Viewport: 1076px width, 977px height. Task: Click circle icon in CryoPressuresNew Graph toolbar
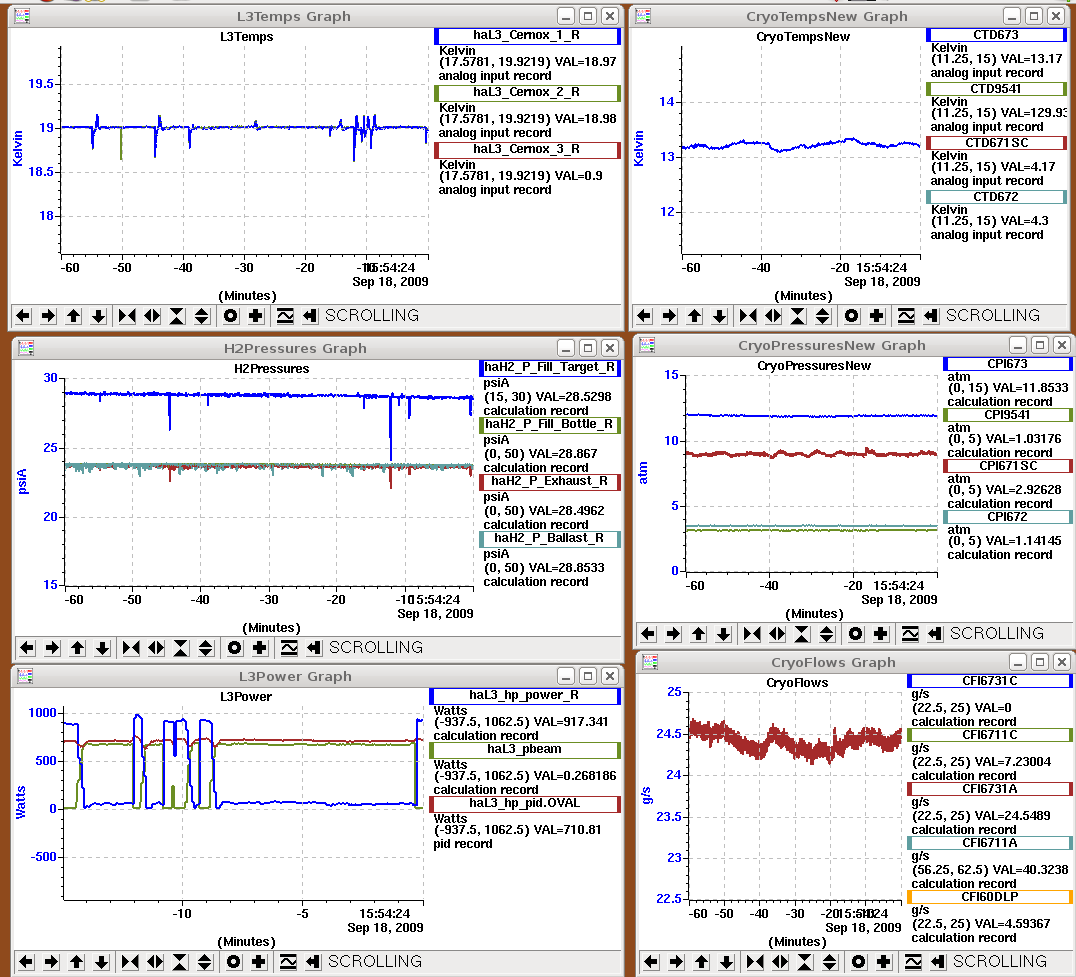[x=856, y=634]
